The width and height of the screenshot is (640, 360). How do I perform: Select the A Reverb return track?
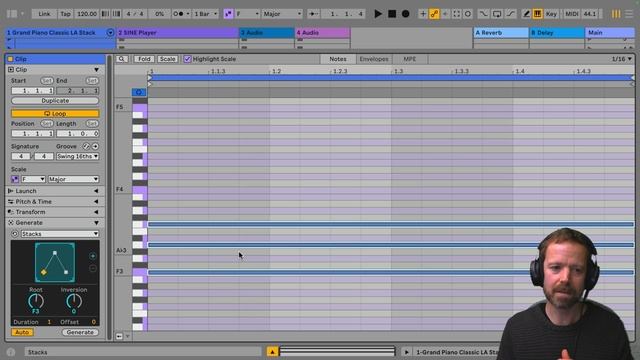tap(501, 32)
